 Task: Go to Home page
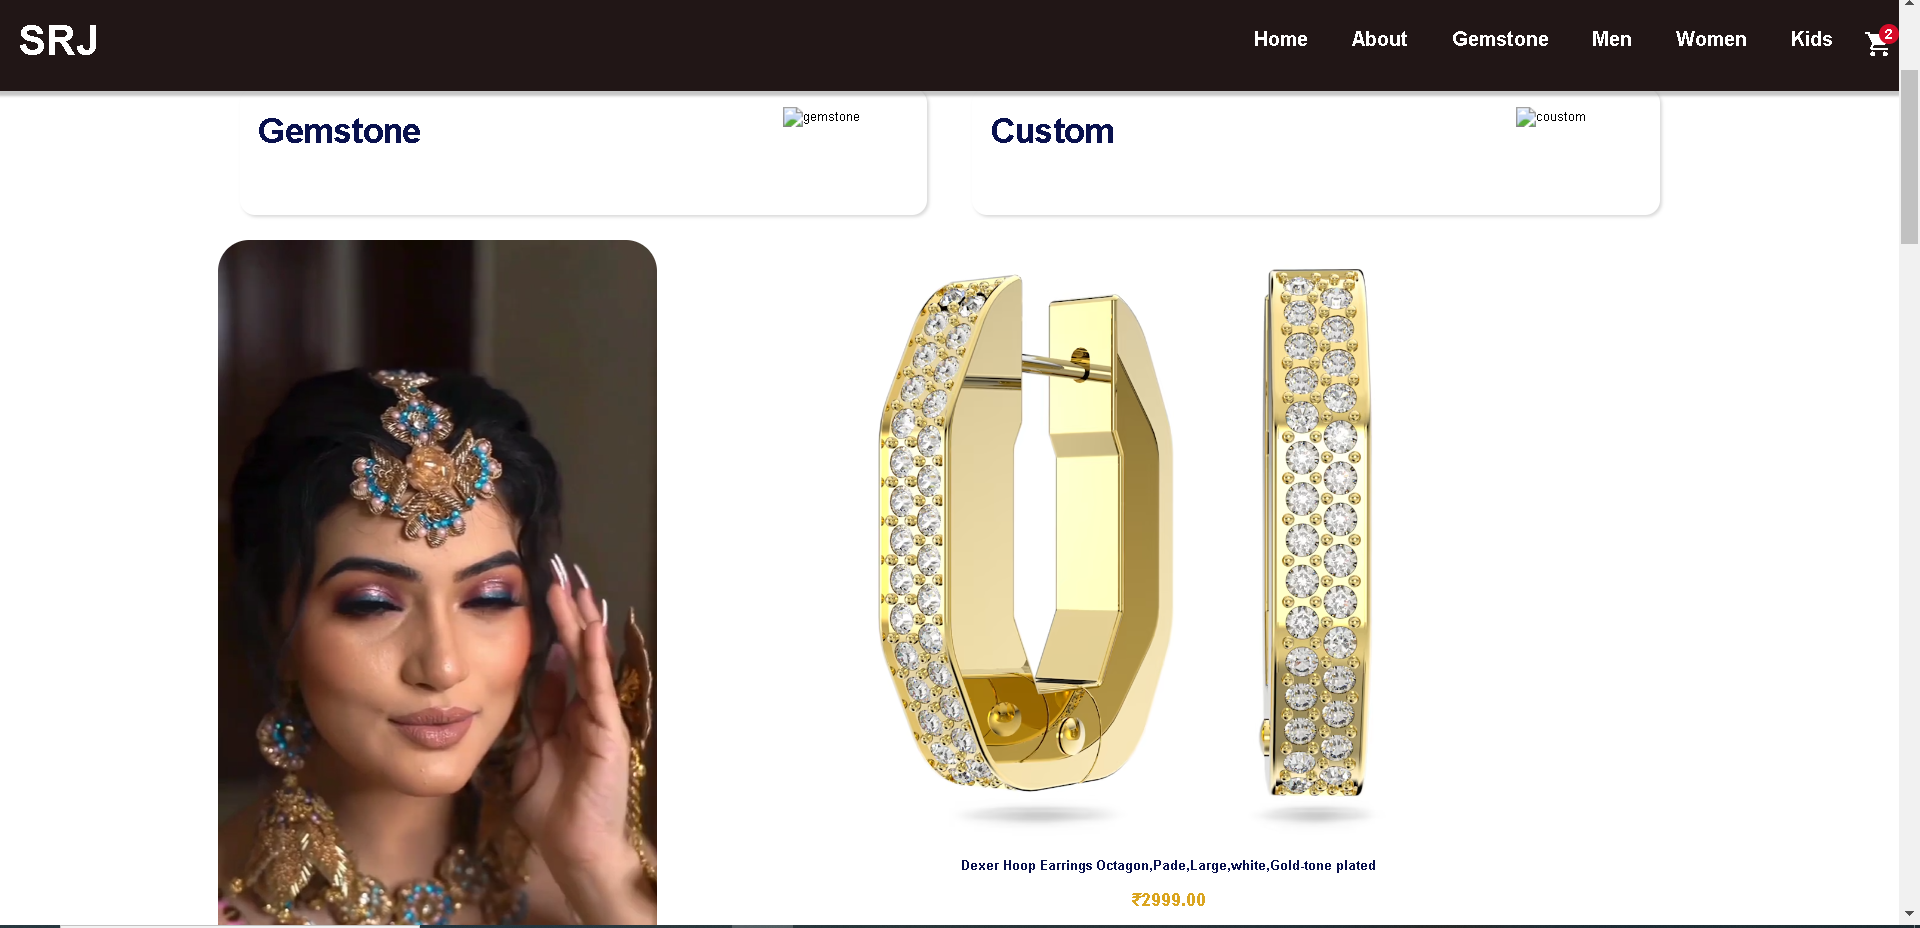pyautogui.click(x=1280, y=39)
